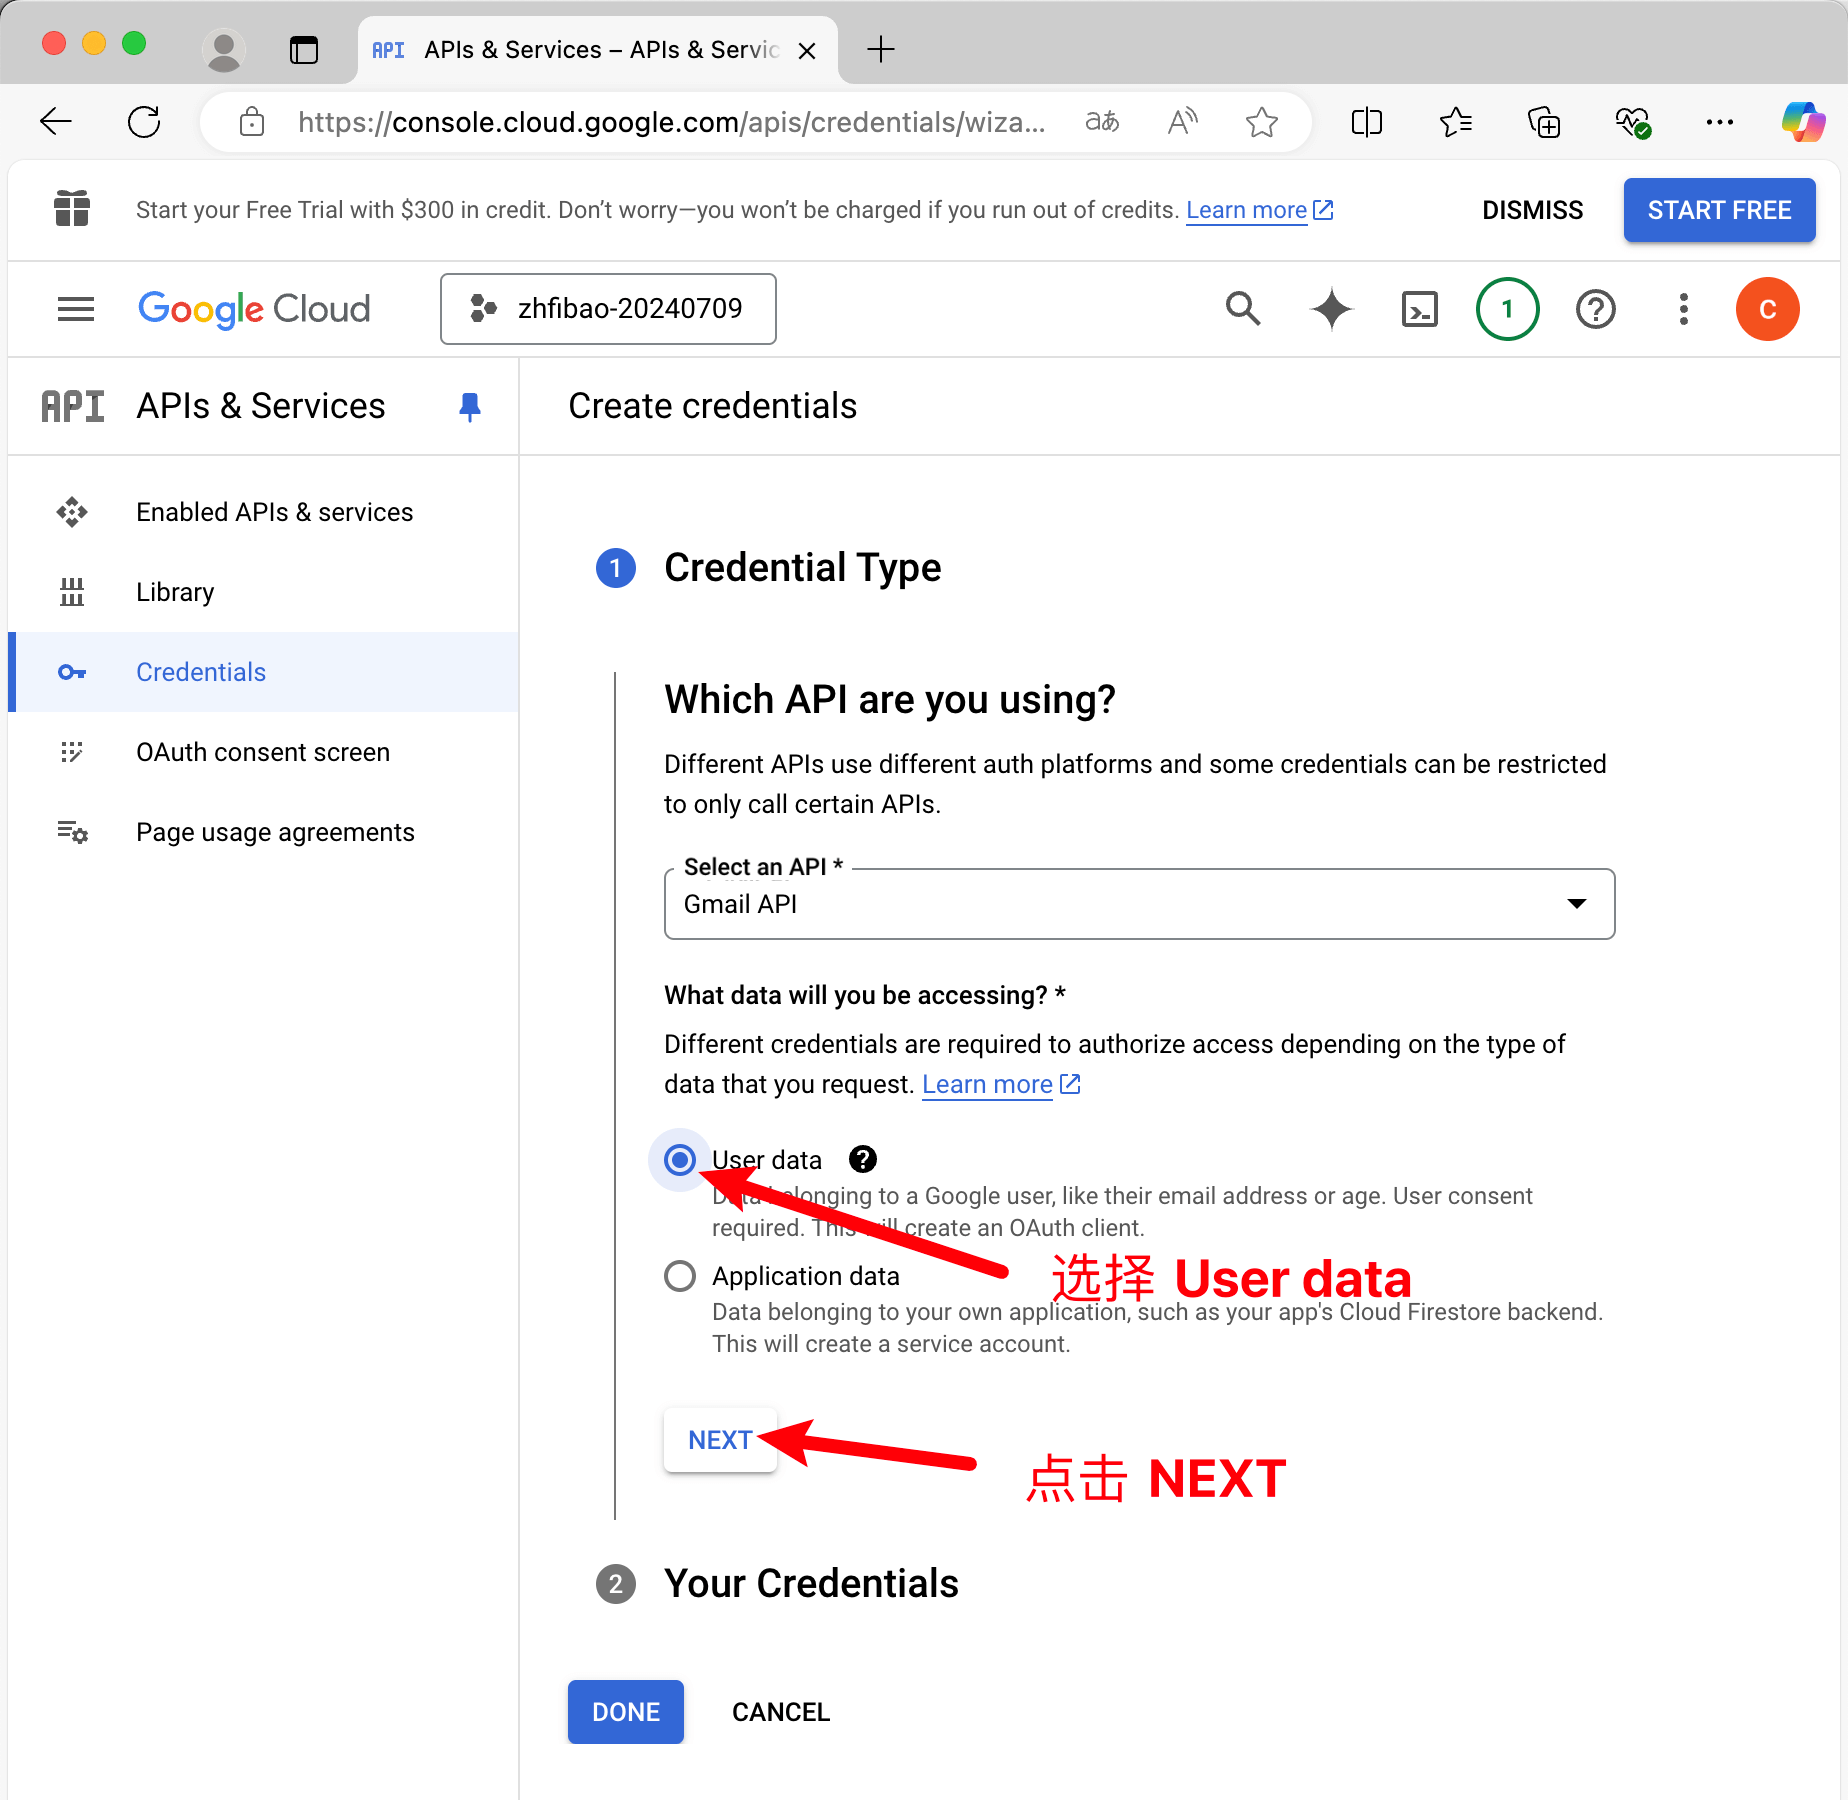Go back with the browser back arrow

(56, 122)
